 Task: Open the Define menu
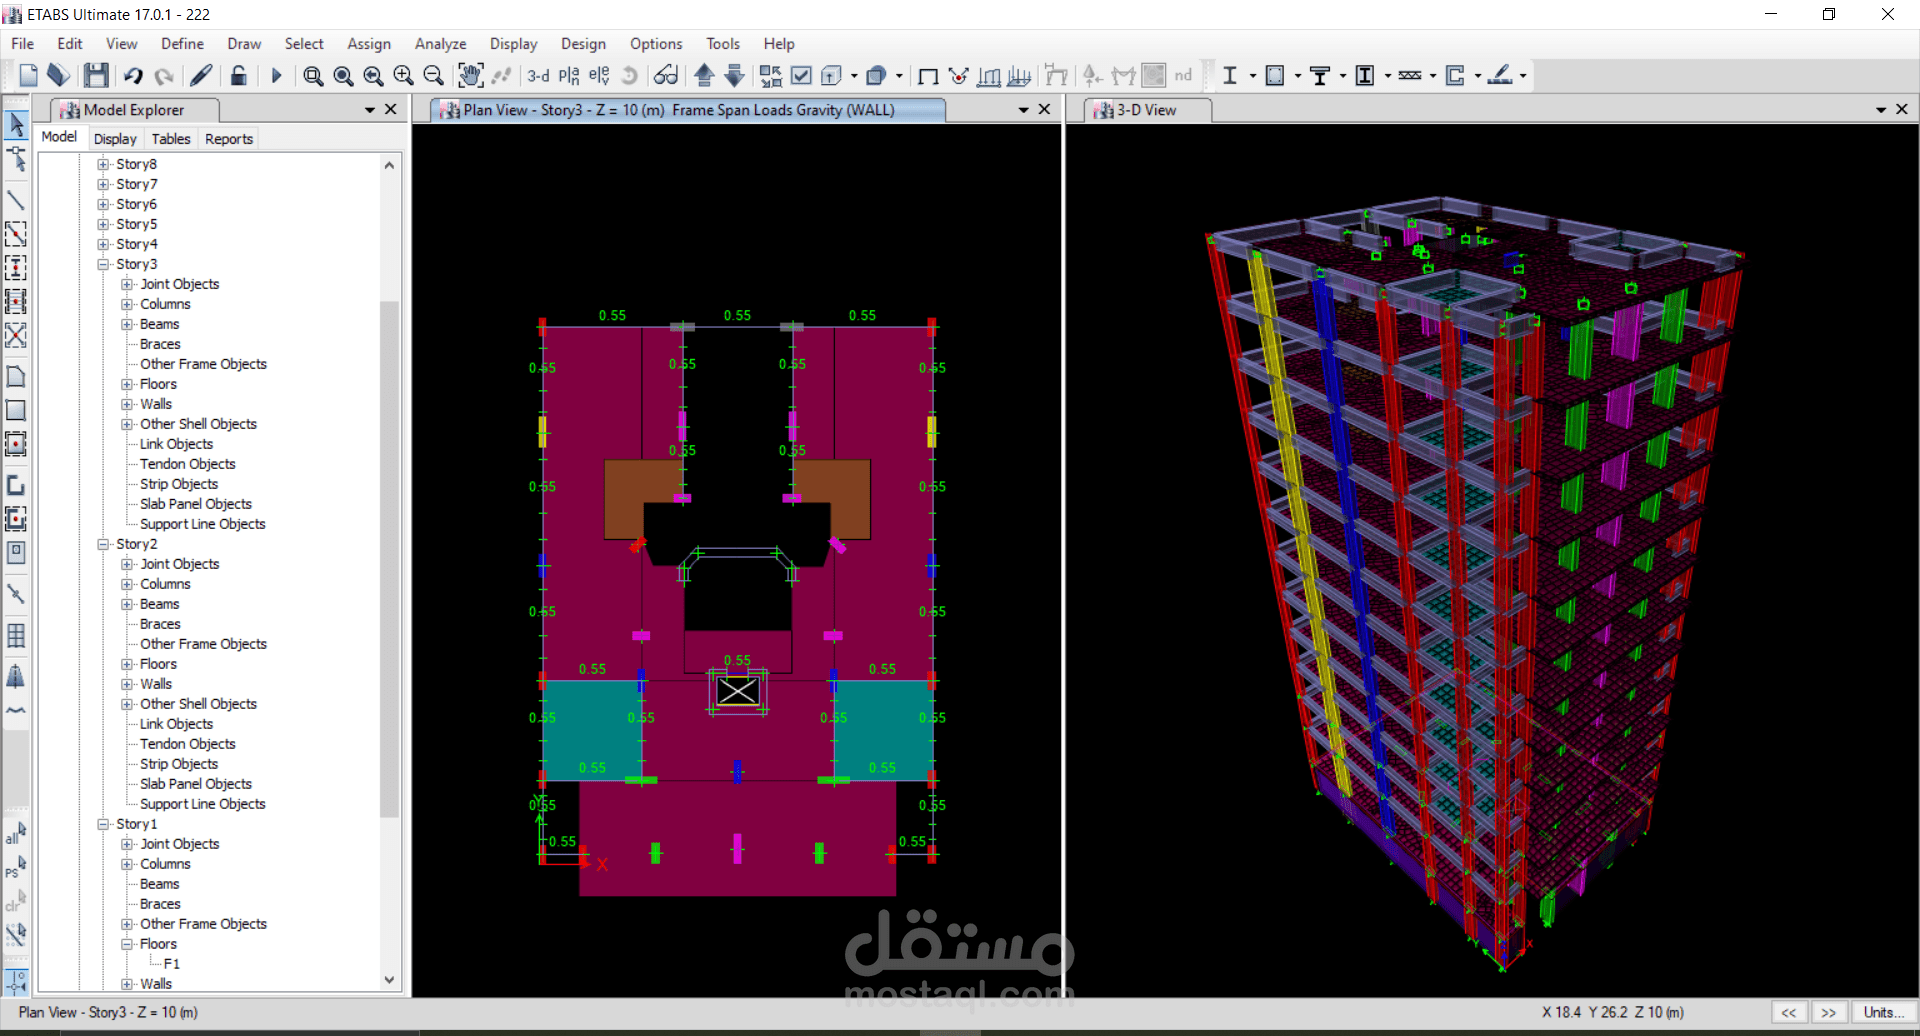(x=183, y=44)
